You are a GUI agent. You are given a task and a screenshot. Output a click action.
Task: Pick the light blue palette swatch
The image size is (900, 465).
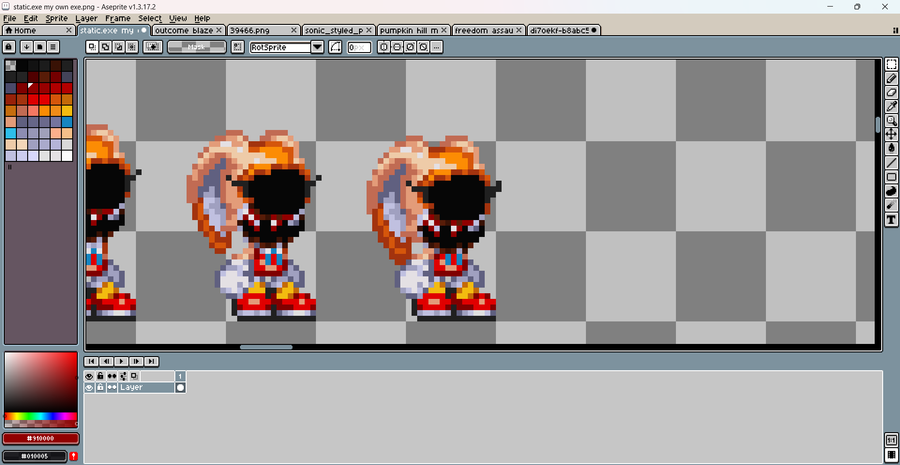click(11, 133)
